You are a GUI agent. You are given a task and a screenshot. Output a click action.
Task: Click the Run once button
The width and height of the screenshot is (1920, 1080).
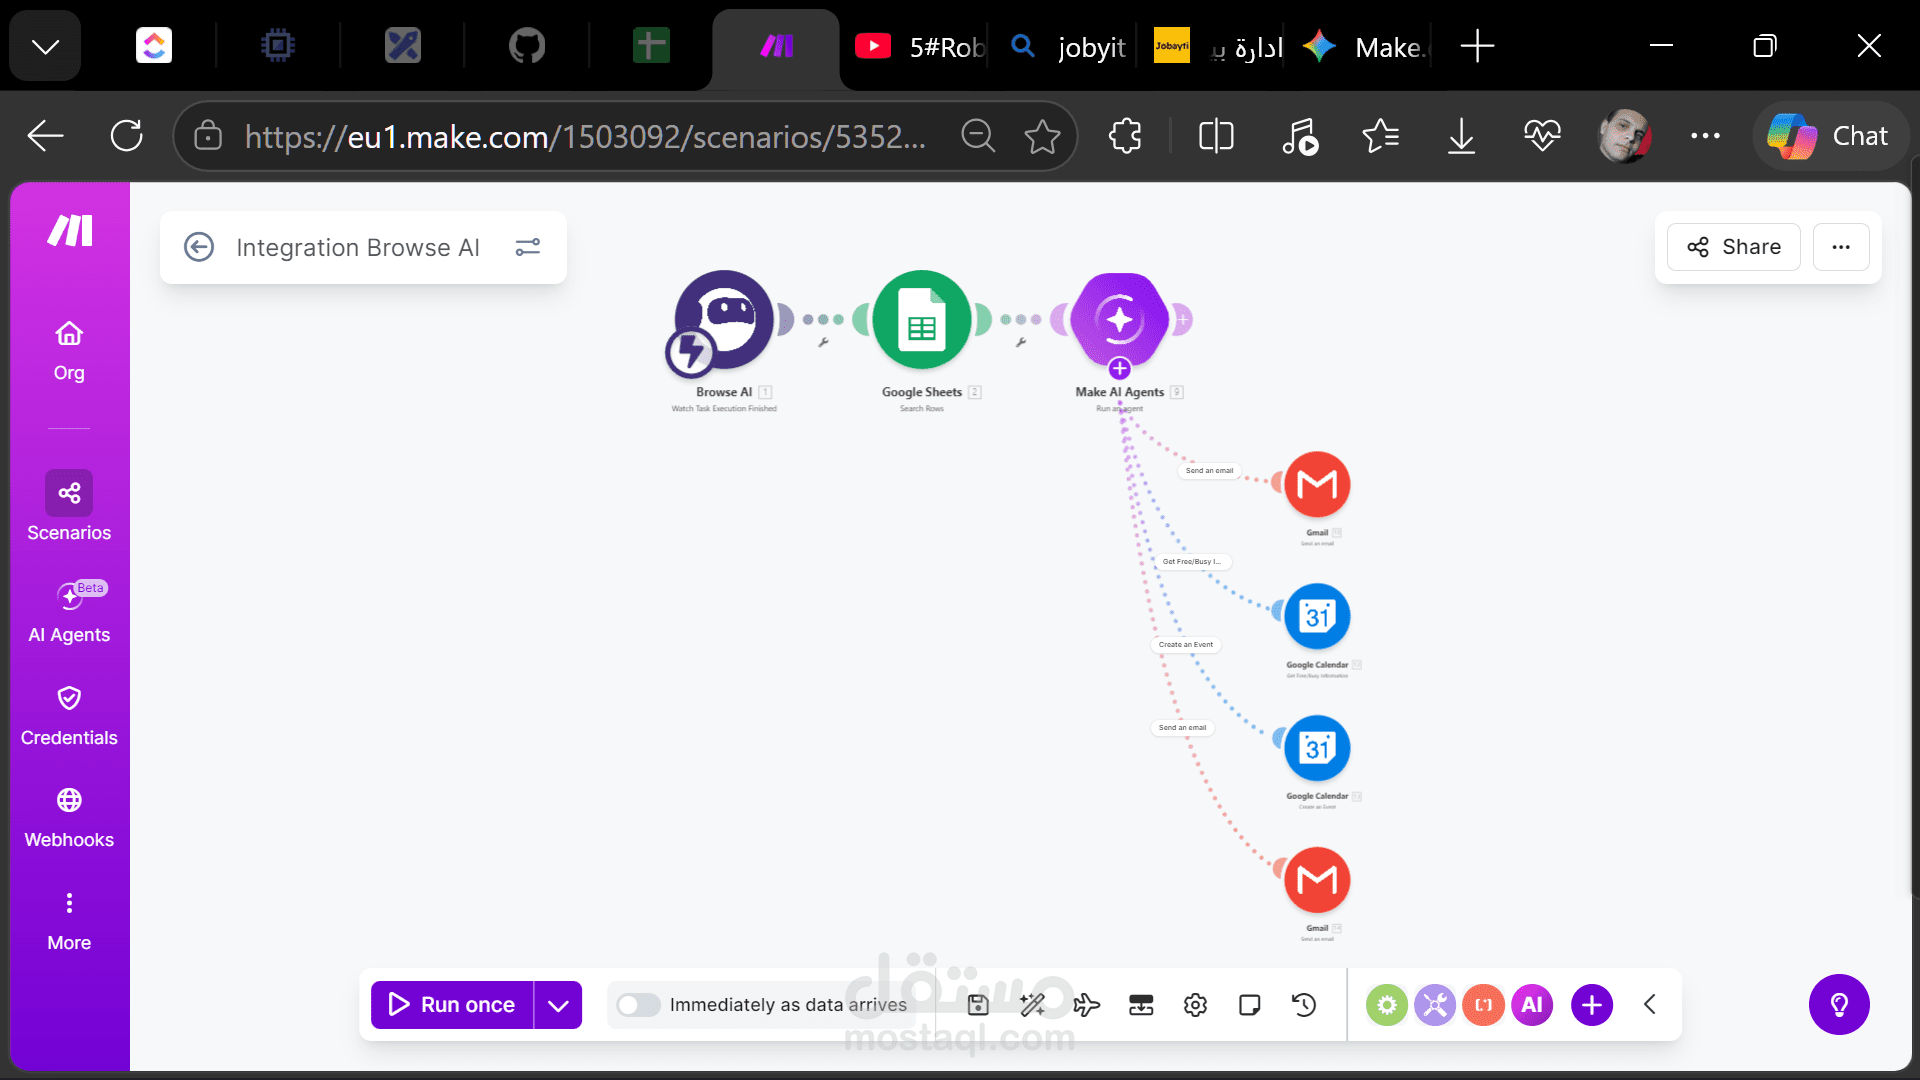coord(452,1005)
